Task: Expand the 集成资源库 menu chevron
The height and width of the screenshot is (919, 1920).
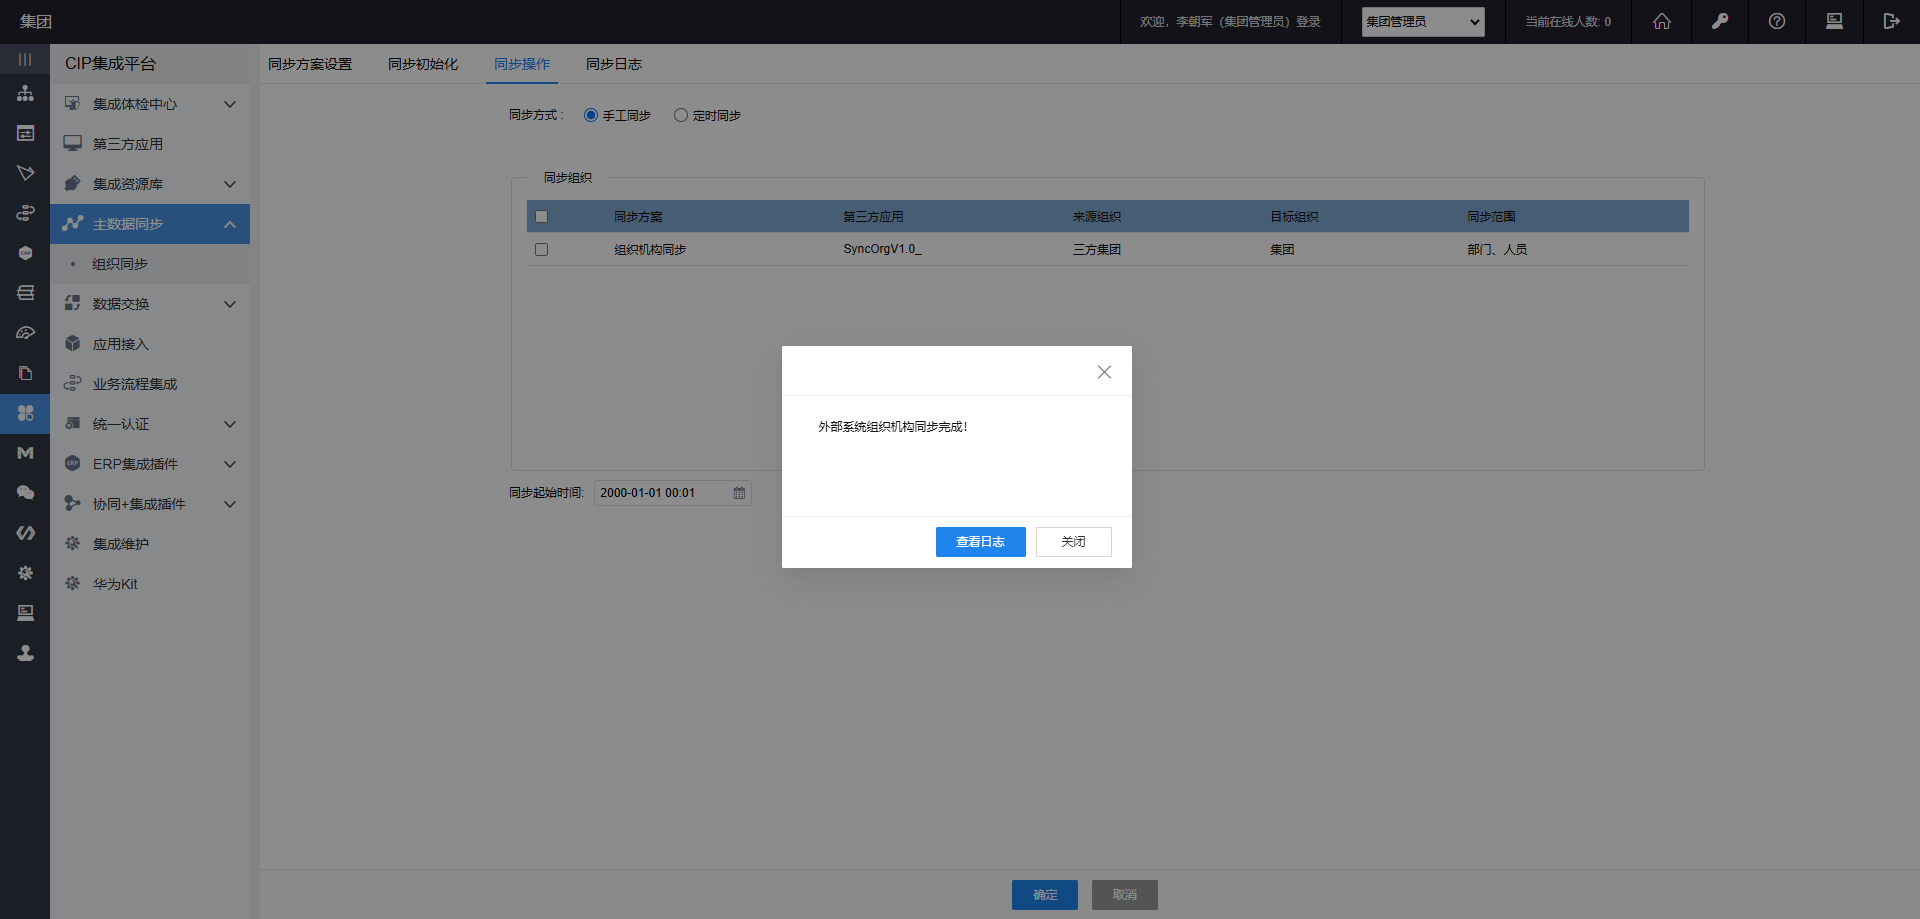Action: tap(230, 184)
